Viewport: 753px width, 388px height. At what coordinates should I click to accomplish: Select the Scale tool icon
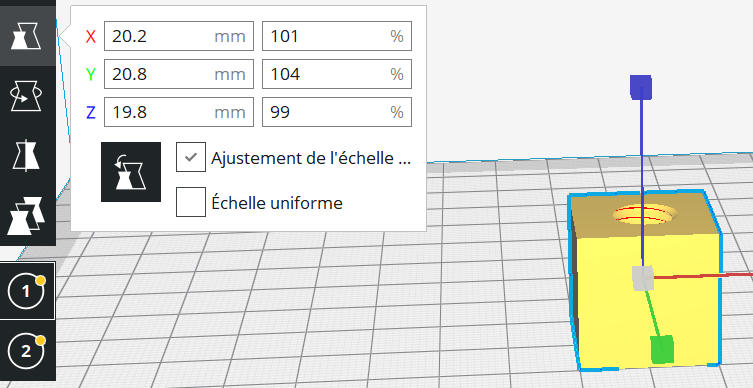27,36
